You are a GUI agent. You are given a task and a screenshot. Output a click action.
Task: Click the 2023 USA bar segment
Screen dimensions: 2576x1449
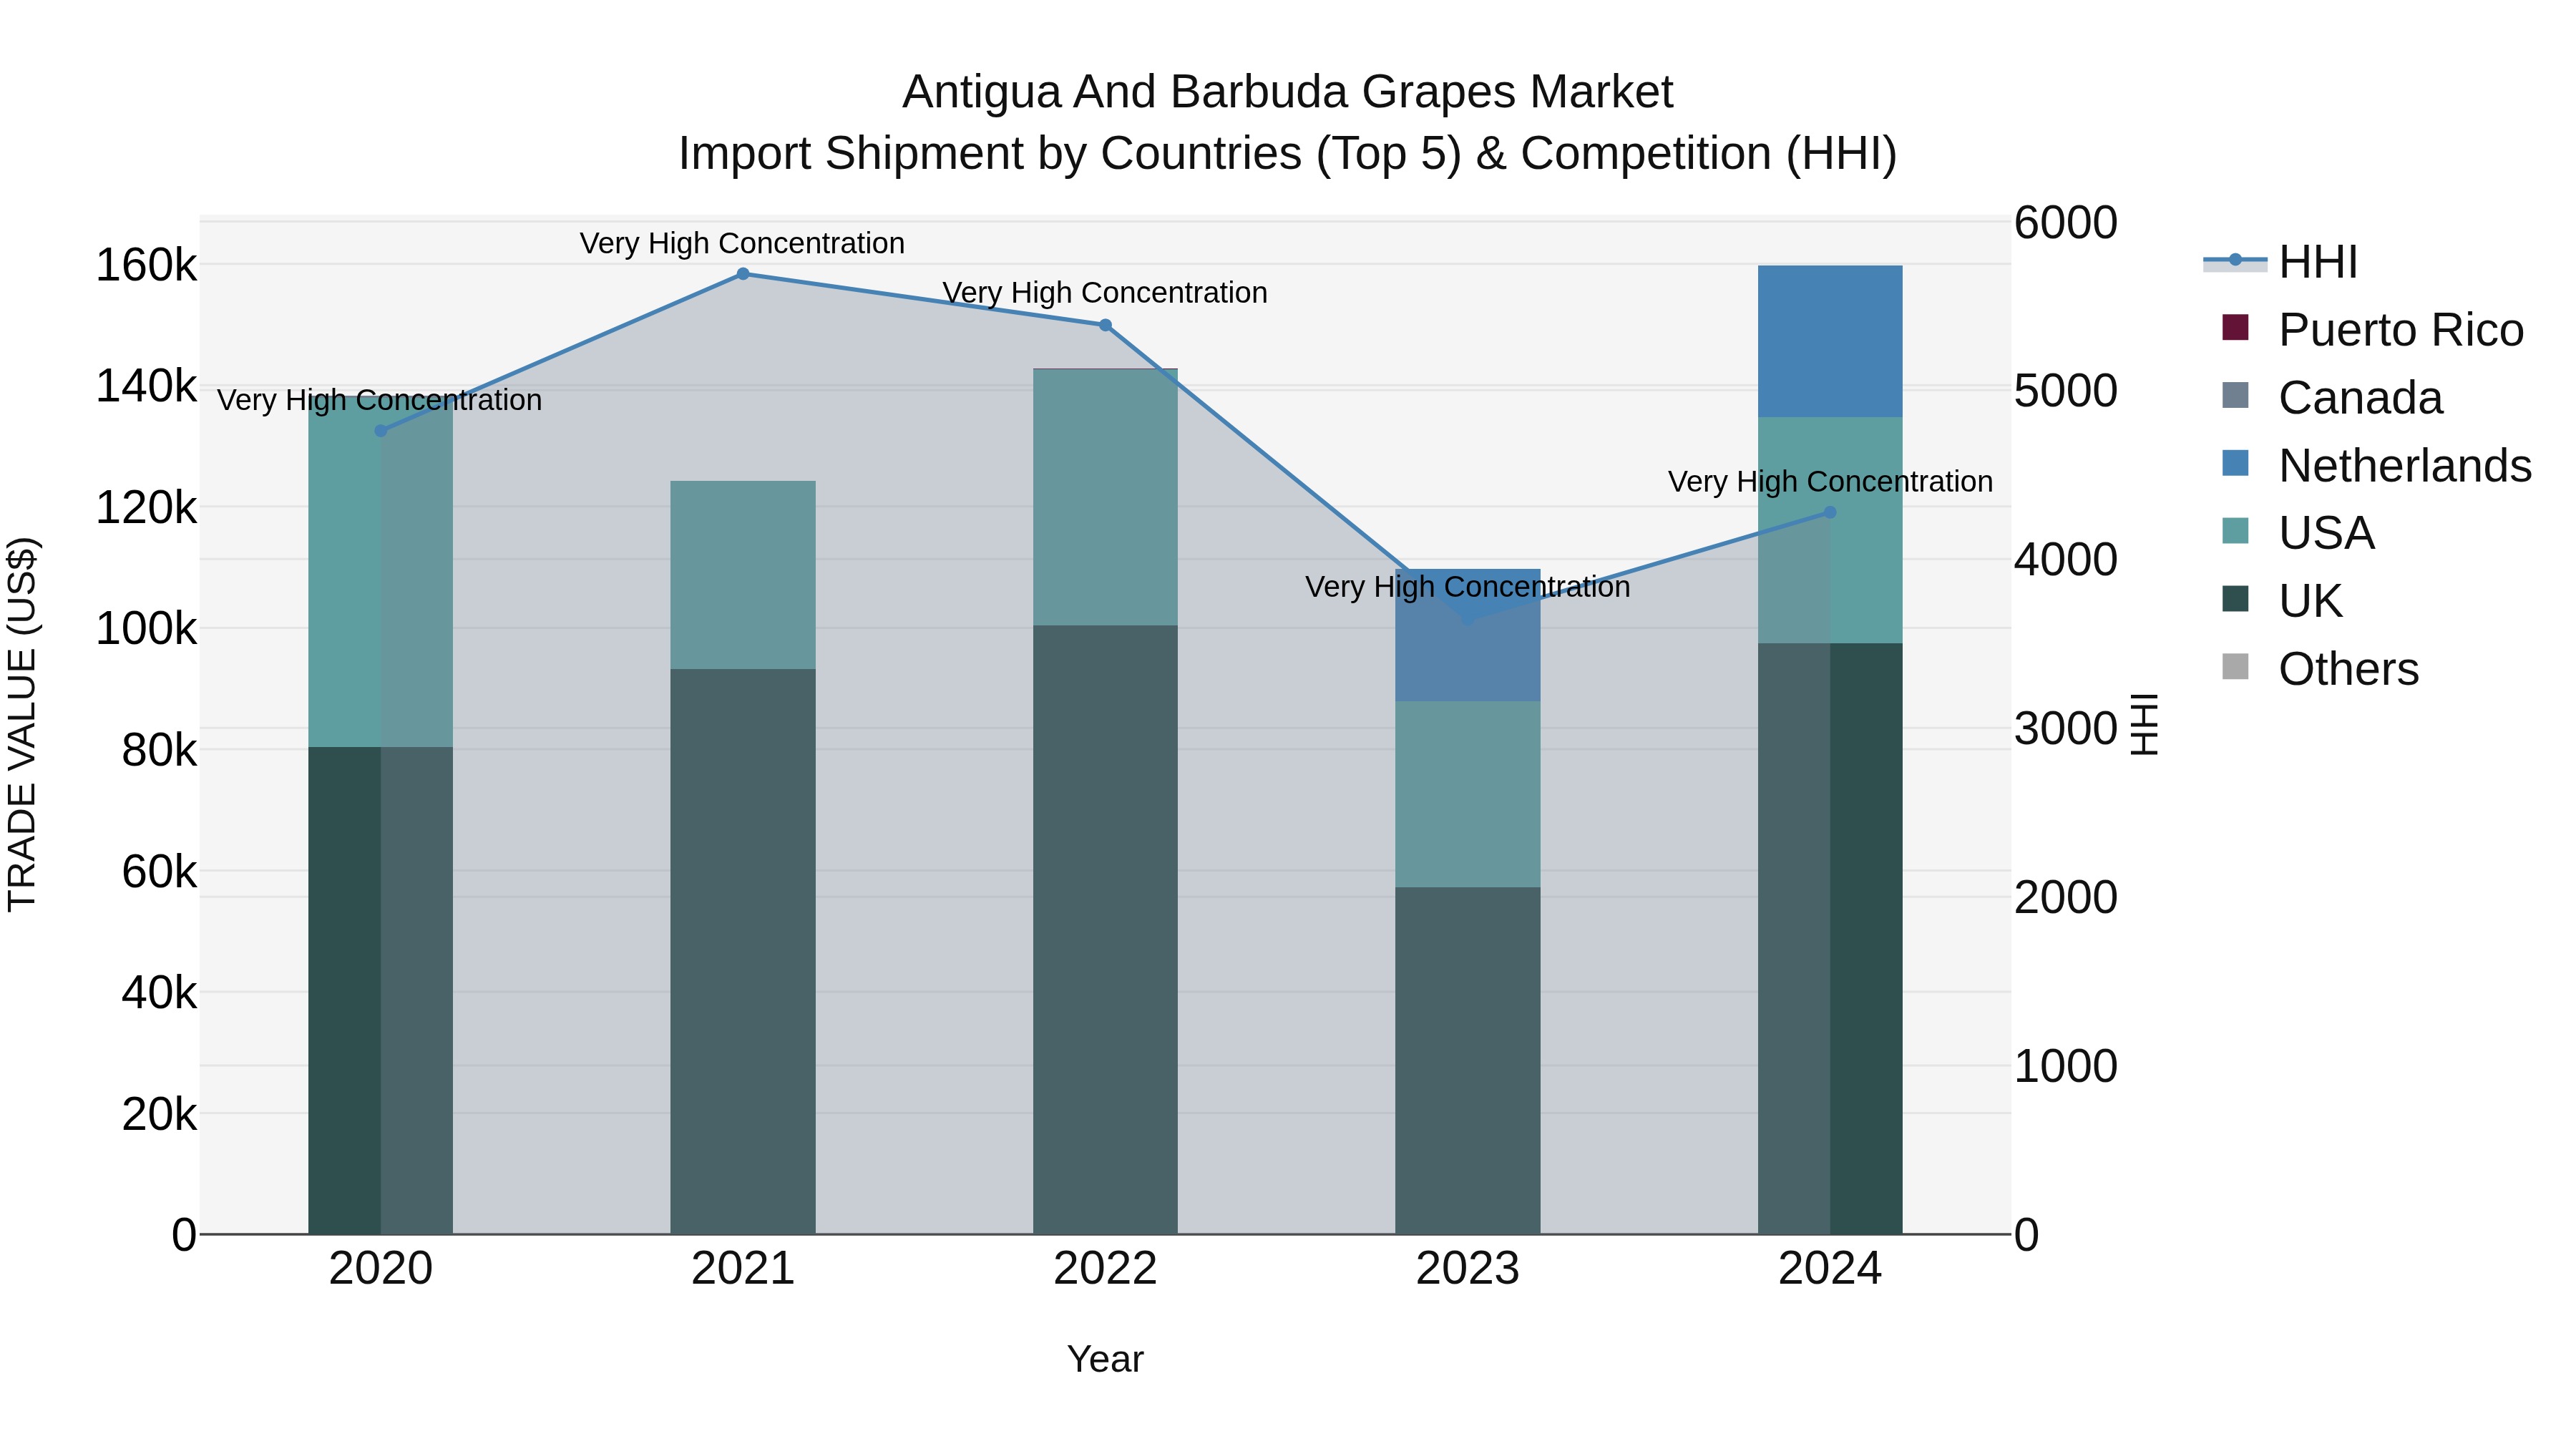pos(1468,794)
